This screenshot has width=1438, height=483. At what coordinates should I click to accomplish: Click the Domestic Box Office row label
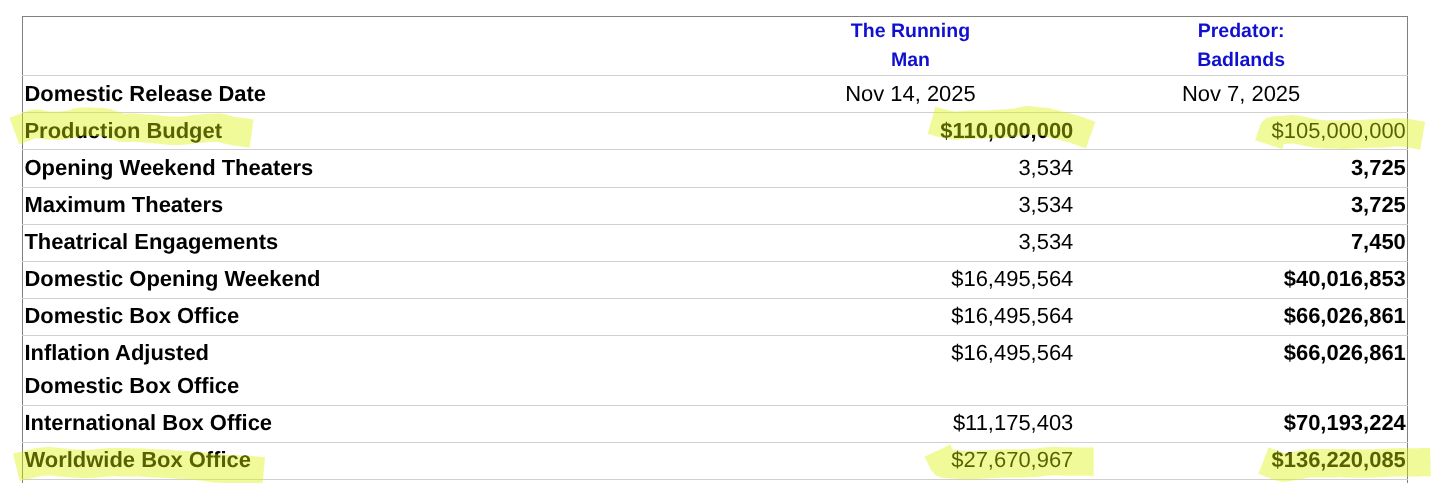click(x=131, y=316)
